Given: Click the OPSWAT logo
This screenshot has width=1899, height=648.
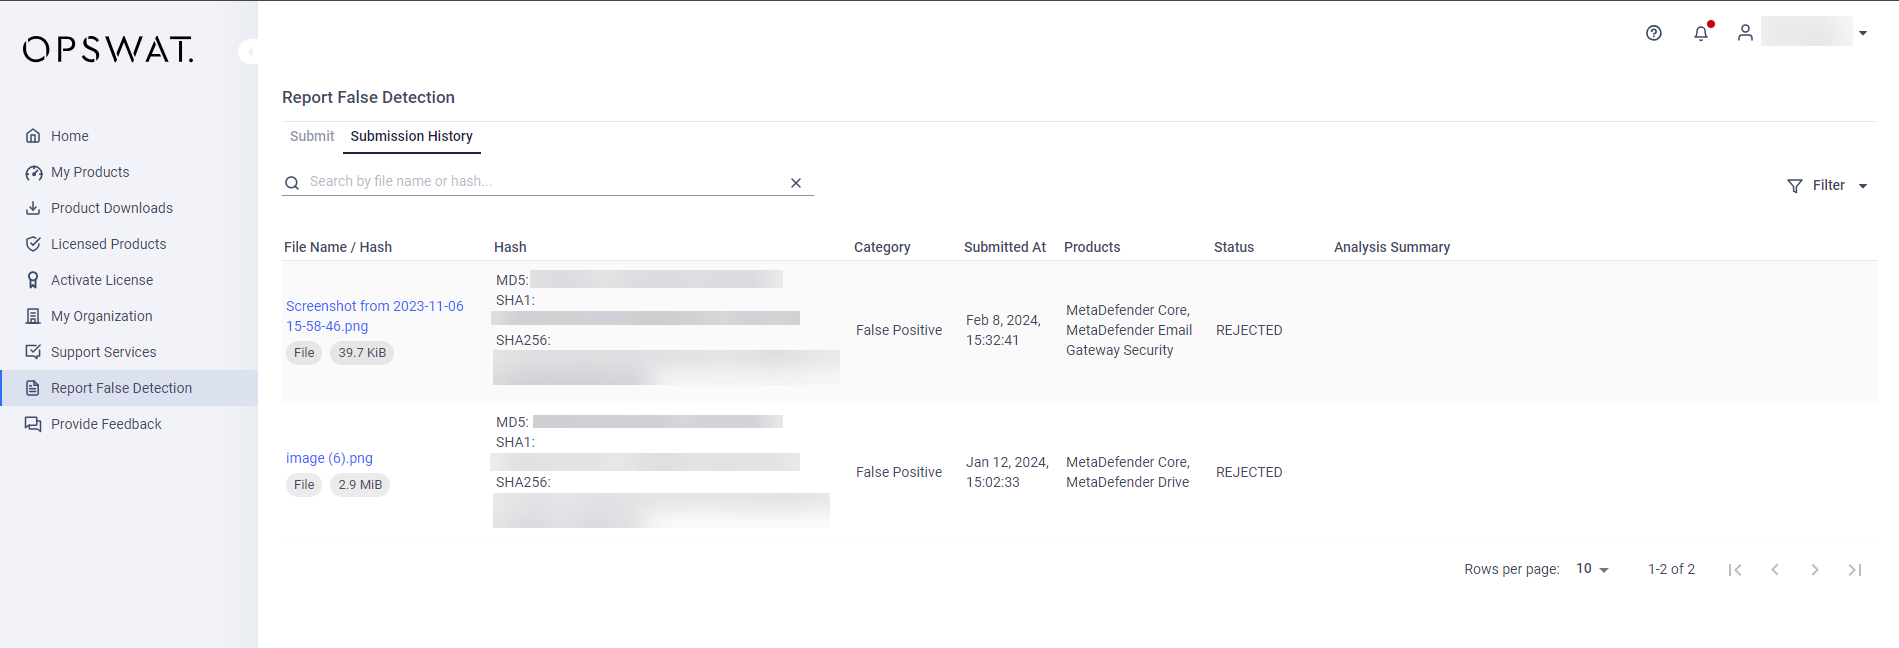Looking at the screenshot, I should (x=108, y=50).
